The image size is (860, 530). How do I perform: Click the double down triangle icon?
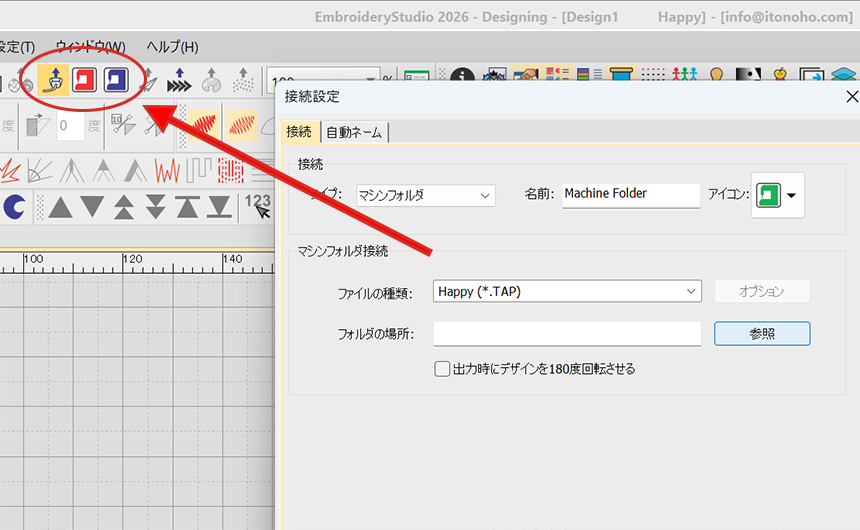[x=156, y=207]
